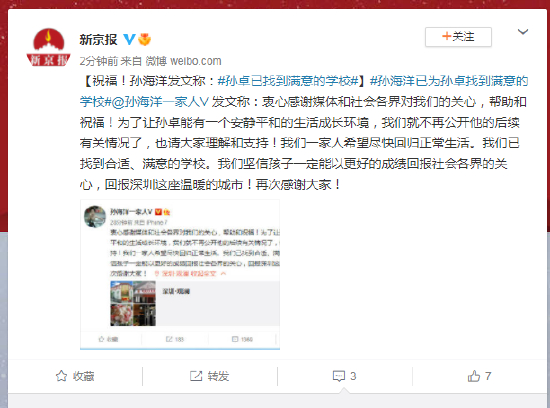The width and height of the screenshot is (550, 408).
Task: Click the orange membership crown badge
Action: [x=145, y=39]
